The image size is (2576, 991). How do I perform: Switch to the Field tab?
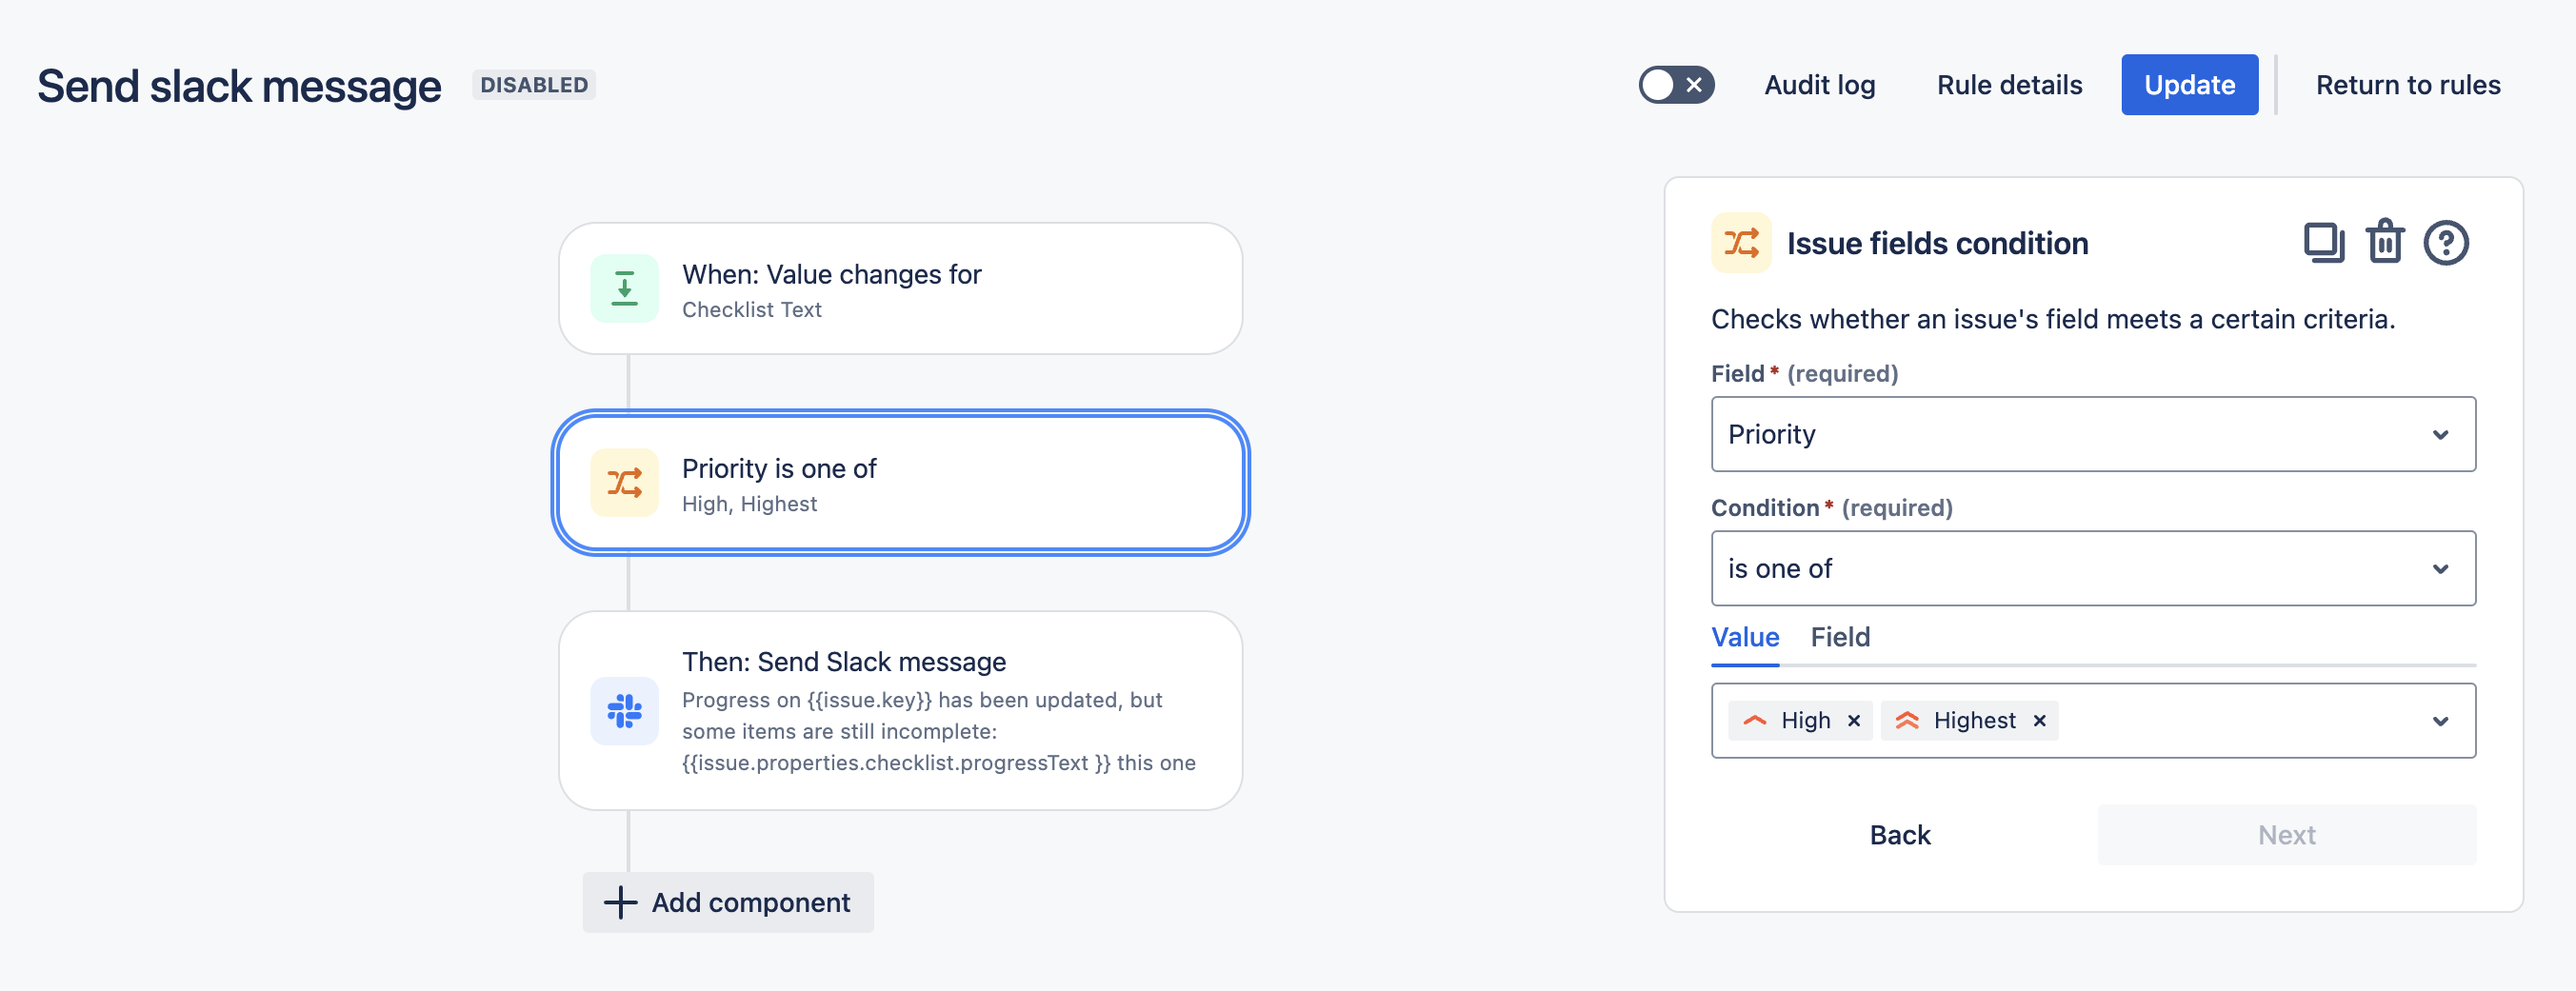pyautogui.click(x=1840, y=637)
